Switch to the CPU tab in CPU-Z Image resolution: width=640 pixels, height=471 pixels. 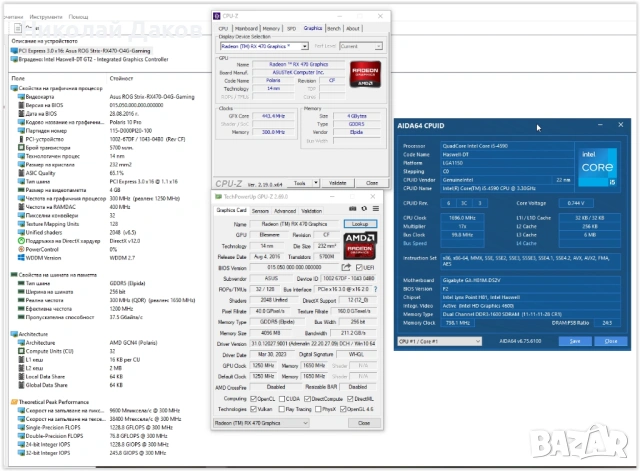pyautogui.click(x=223, y=29)
